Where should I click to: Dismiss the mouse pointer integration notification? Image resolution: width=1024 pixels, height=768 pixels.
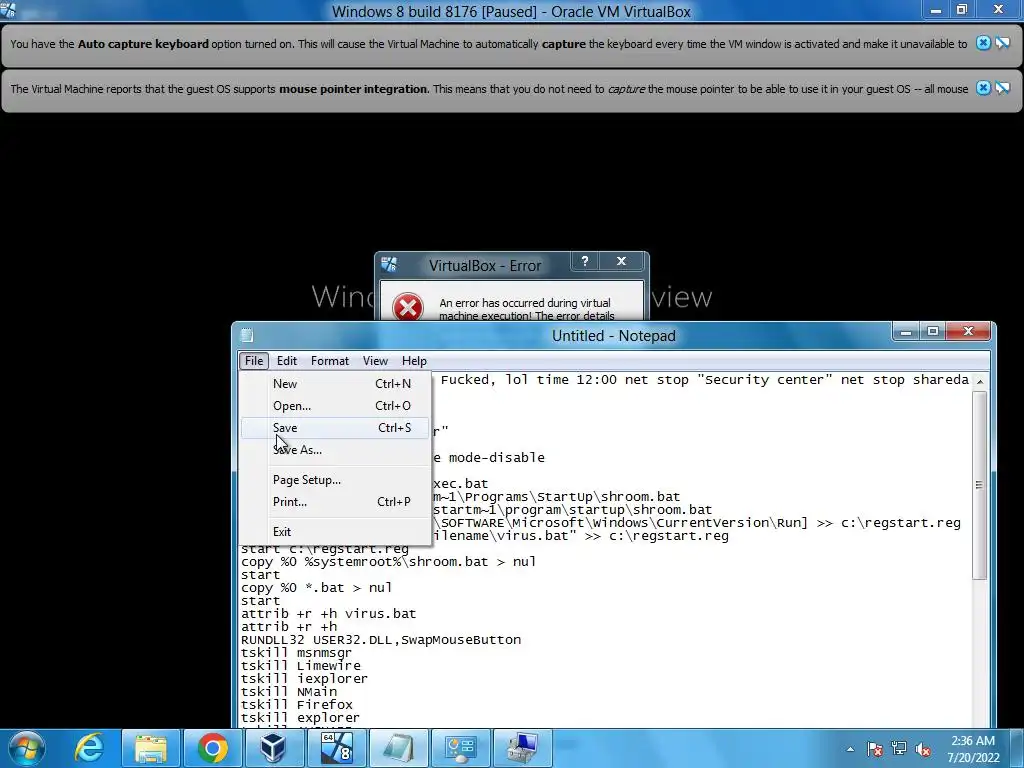983,88
